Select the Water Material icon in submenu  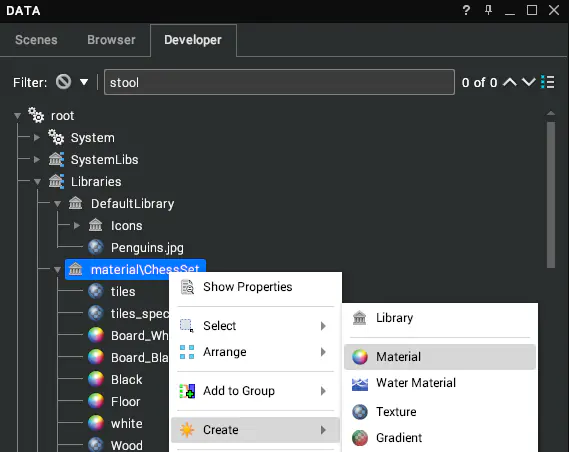[360, 383]
